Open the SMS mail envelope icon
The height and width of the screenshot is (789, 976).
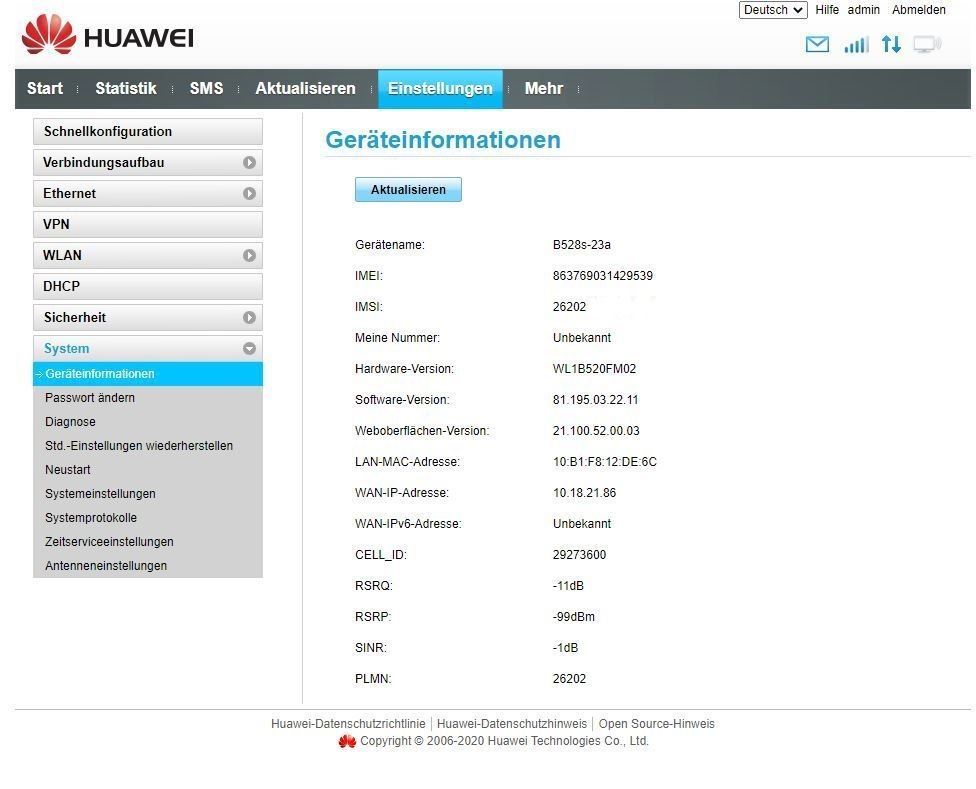point(817,45)
